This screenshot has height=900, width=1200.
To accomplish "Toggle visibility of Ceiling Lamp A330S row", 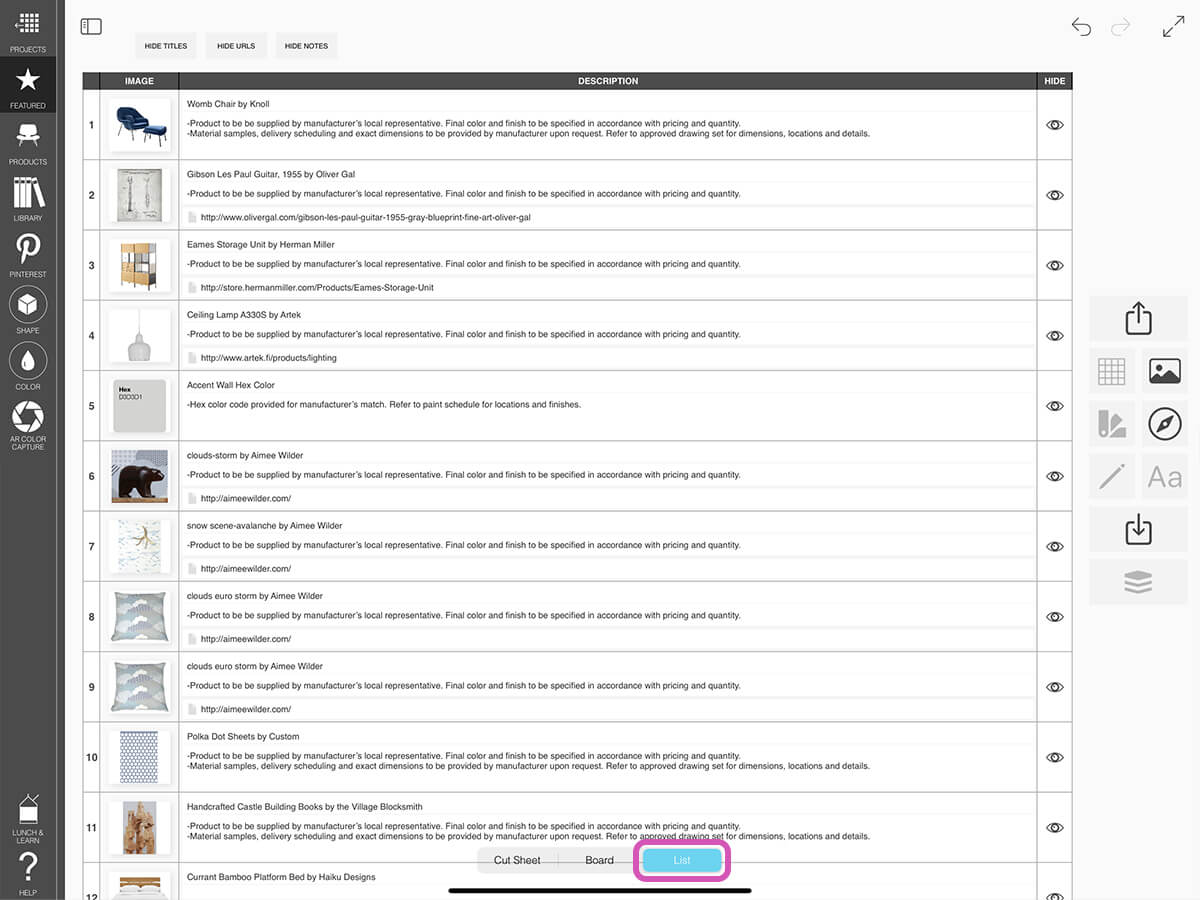I will [x=1054, y=336].
